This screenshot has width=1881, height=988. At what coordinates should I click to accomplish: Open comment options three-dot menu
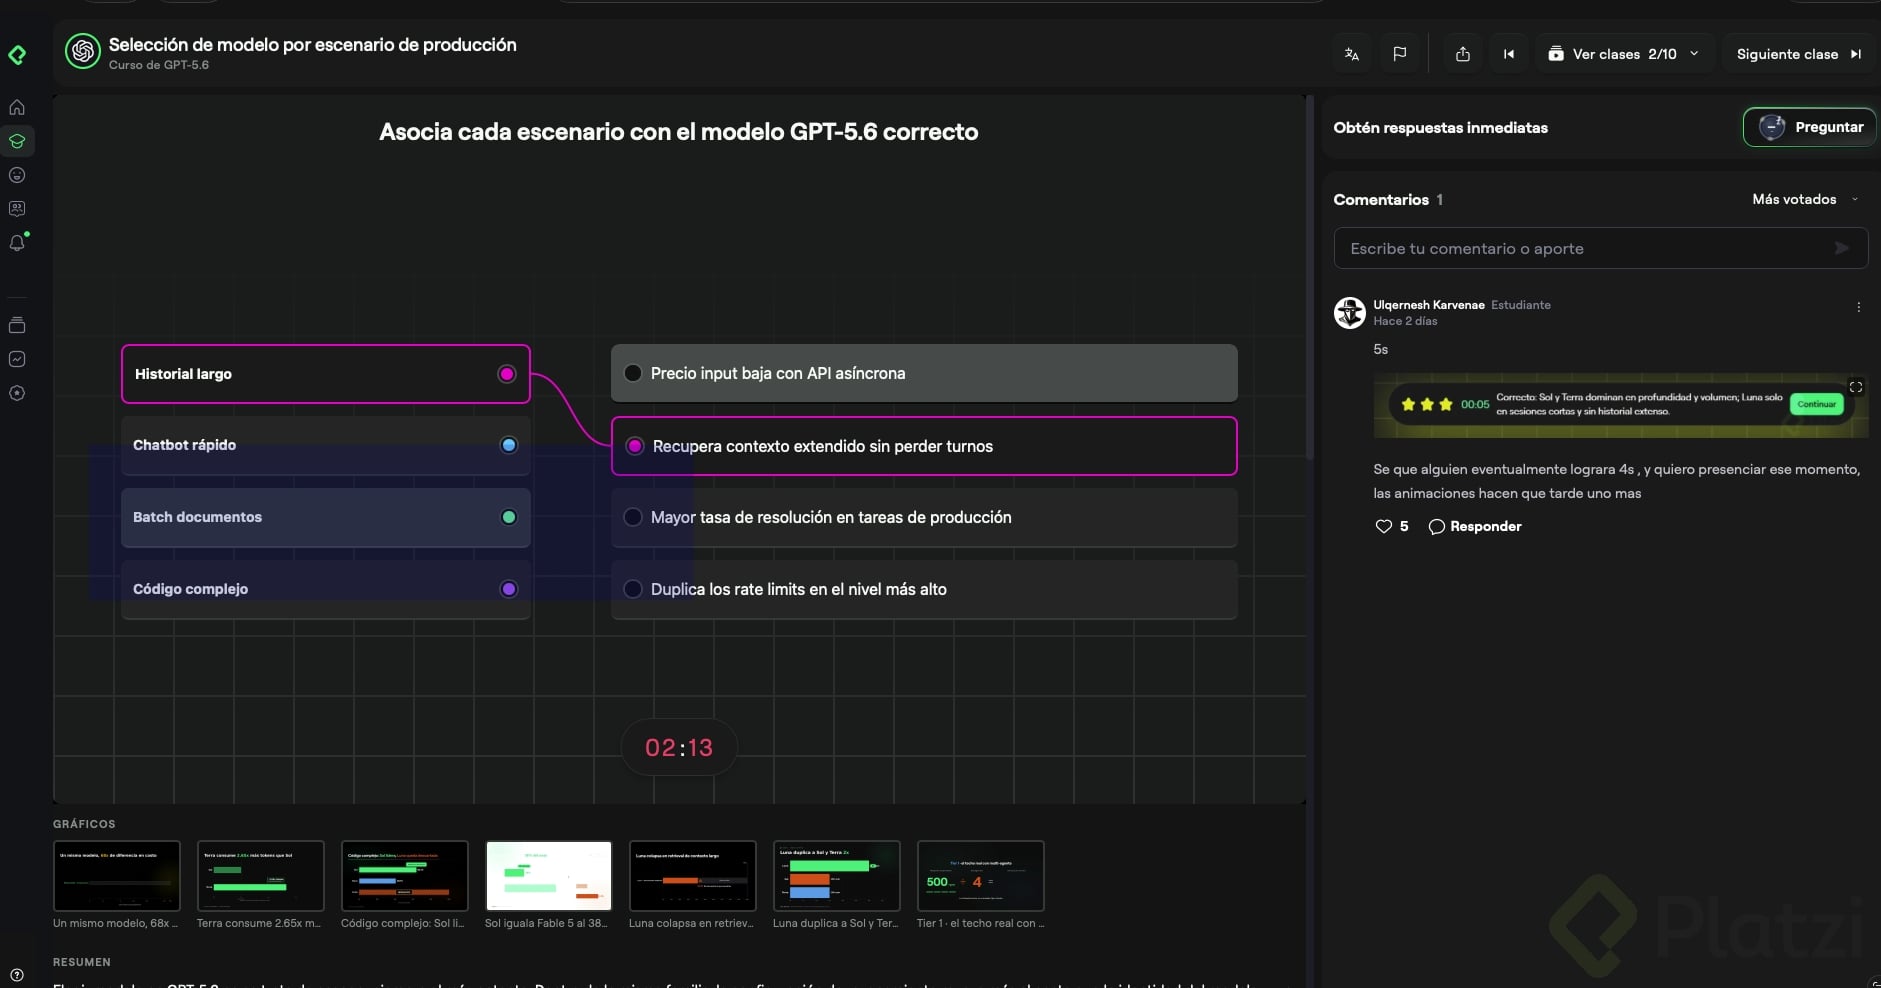point(1859,307)
